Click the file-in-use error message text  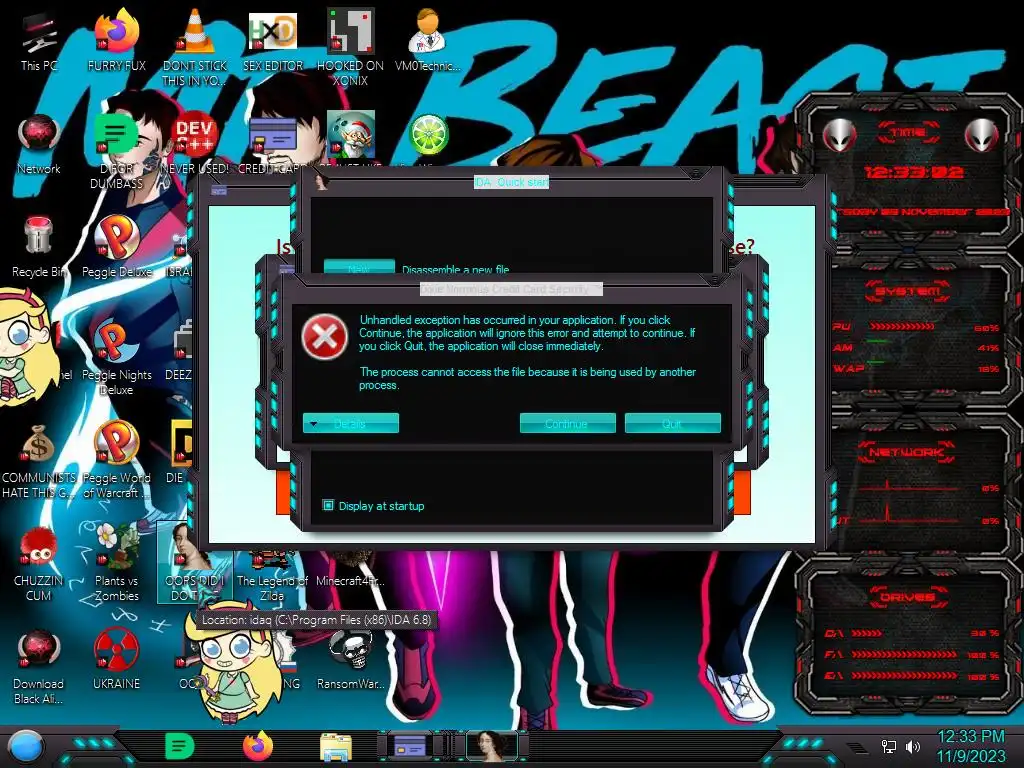[528, 378]
